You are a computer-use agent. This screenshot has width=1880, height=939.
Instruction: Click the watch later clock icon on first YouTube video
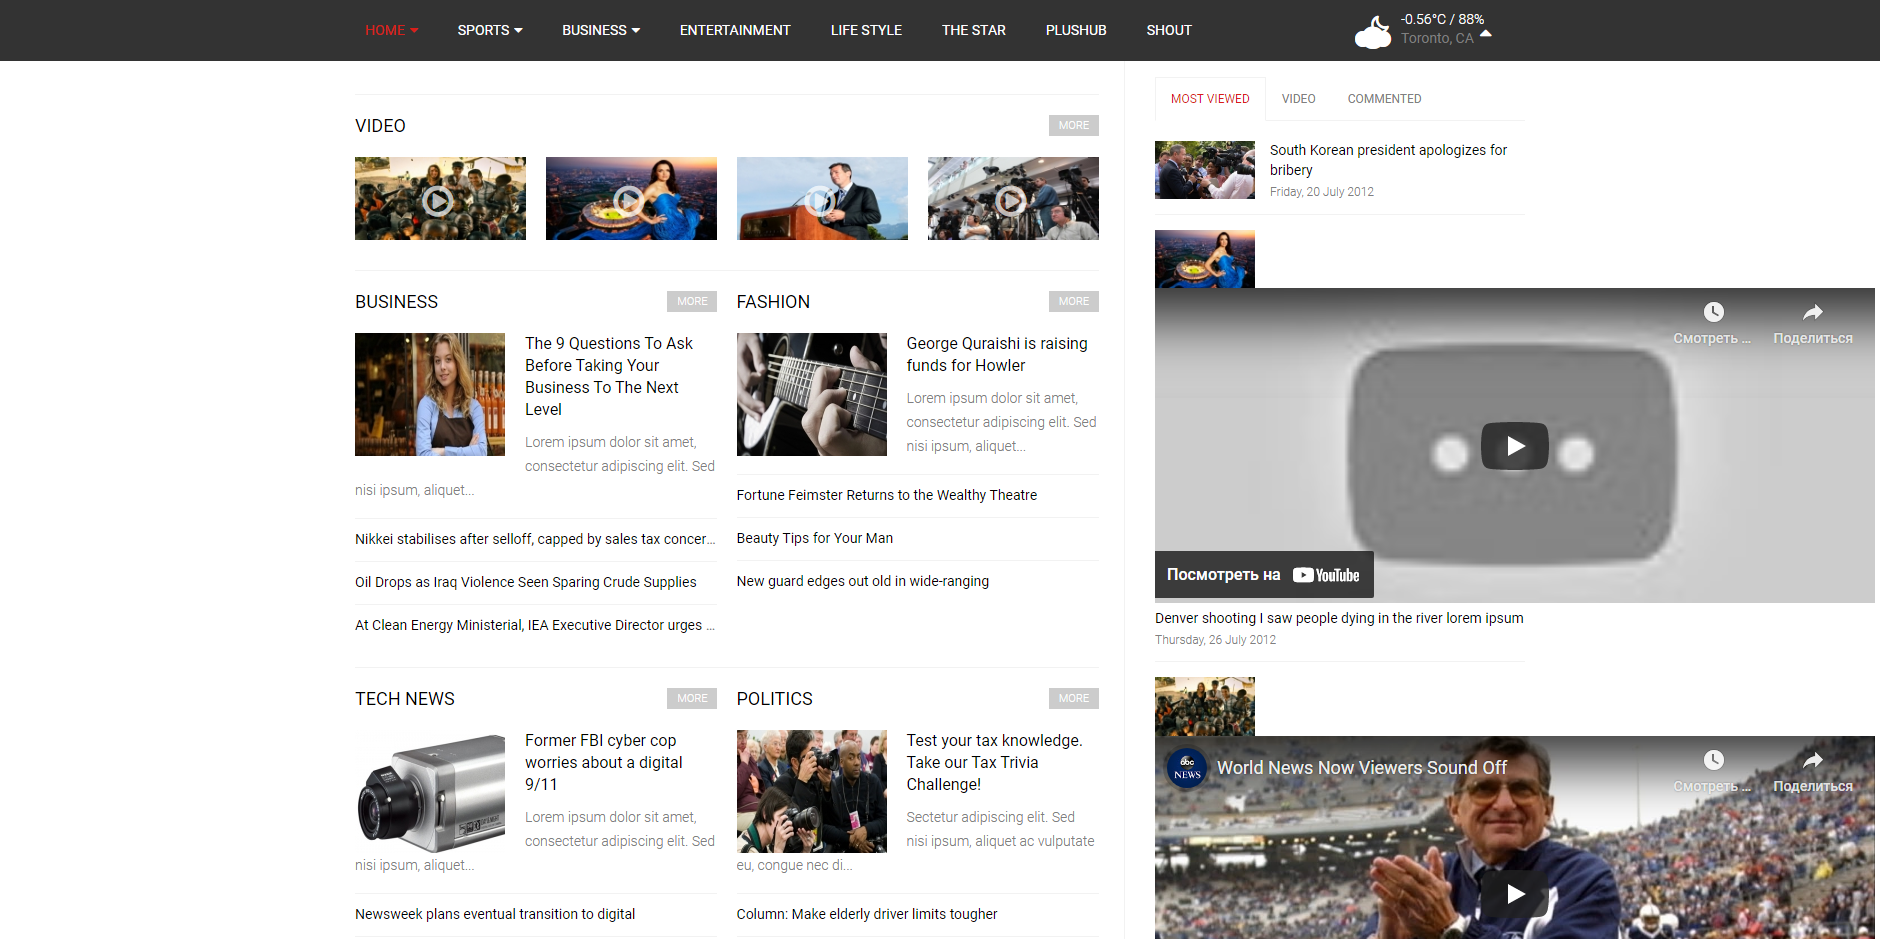pos(1713,313)
